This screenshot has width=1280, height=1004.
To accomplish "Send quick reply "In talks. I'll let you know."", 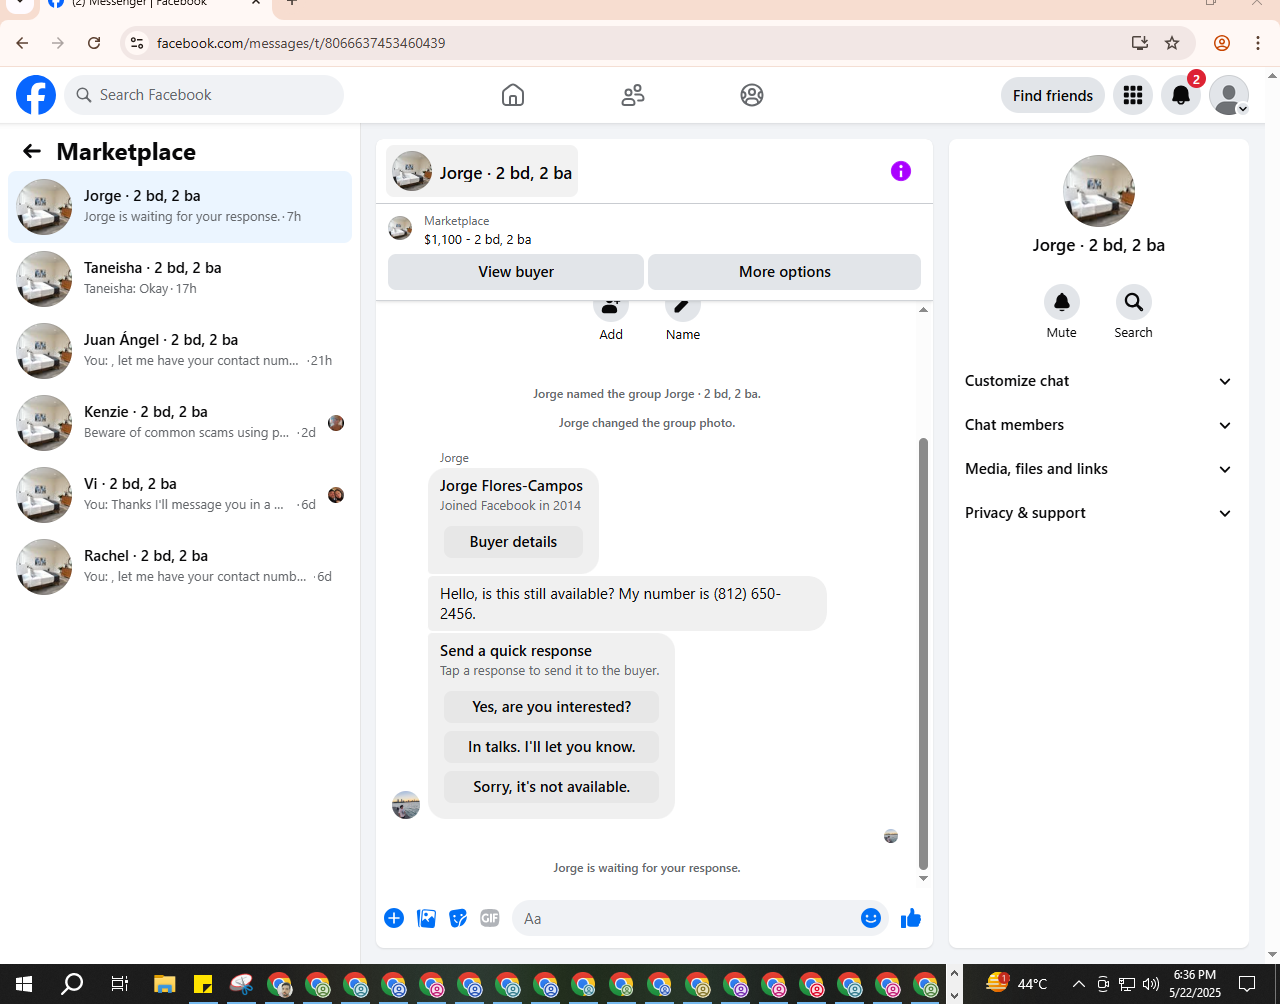I will click(552, 747).
